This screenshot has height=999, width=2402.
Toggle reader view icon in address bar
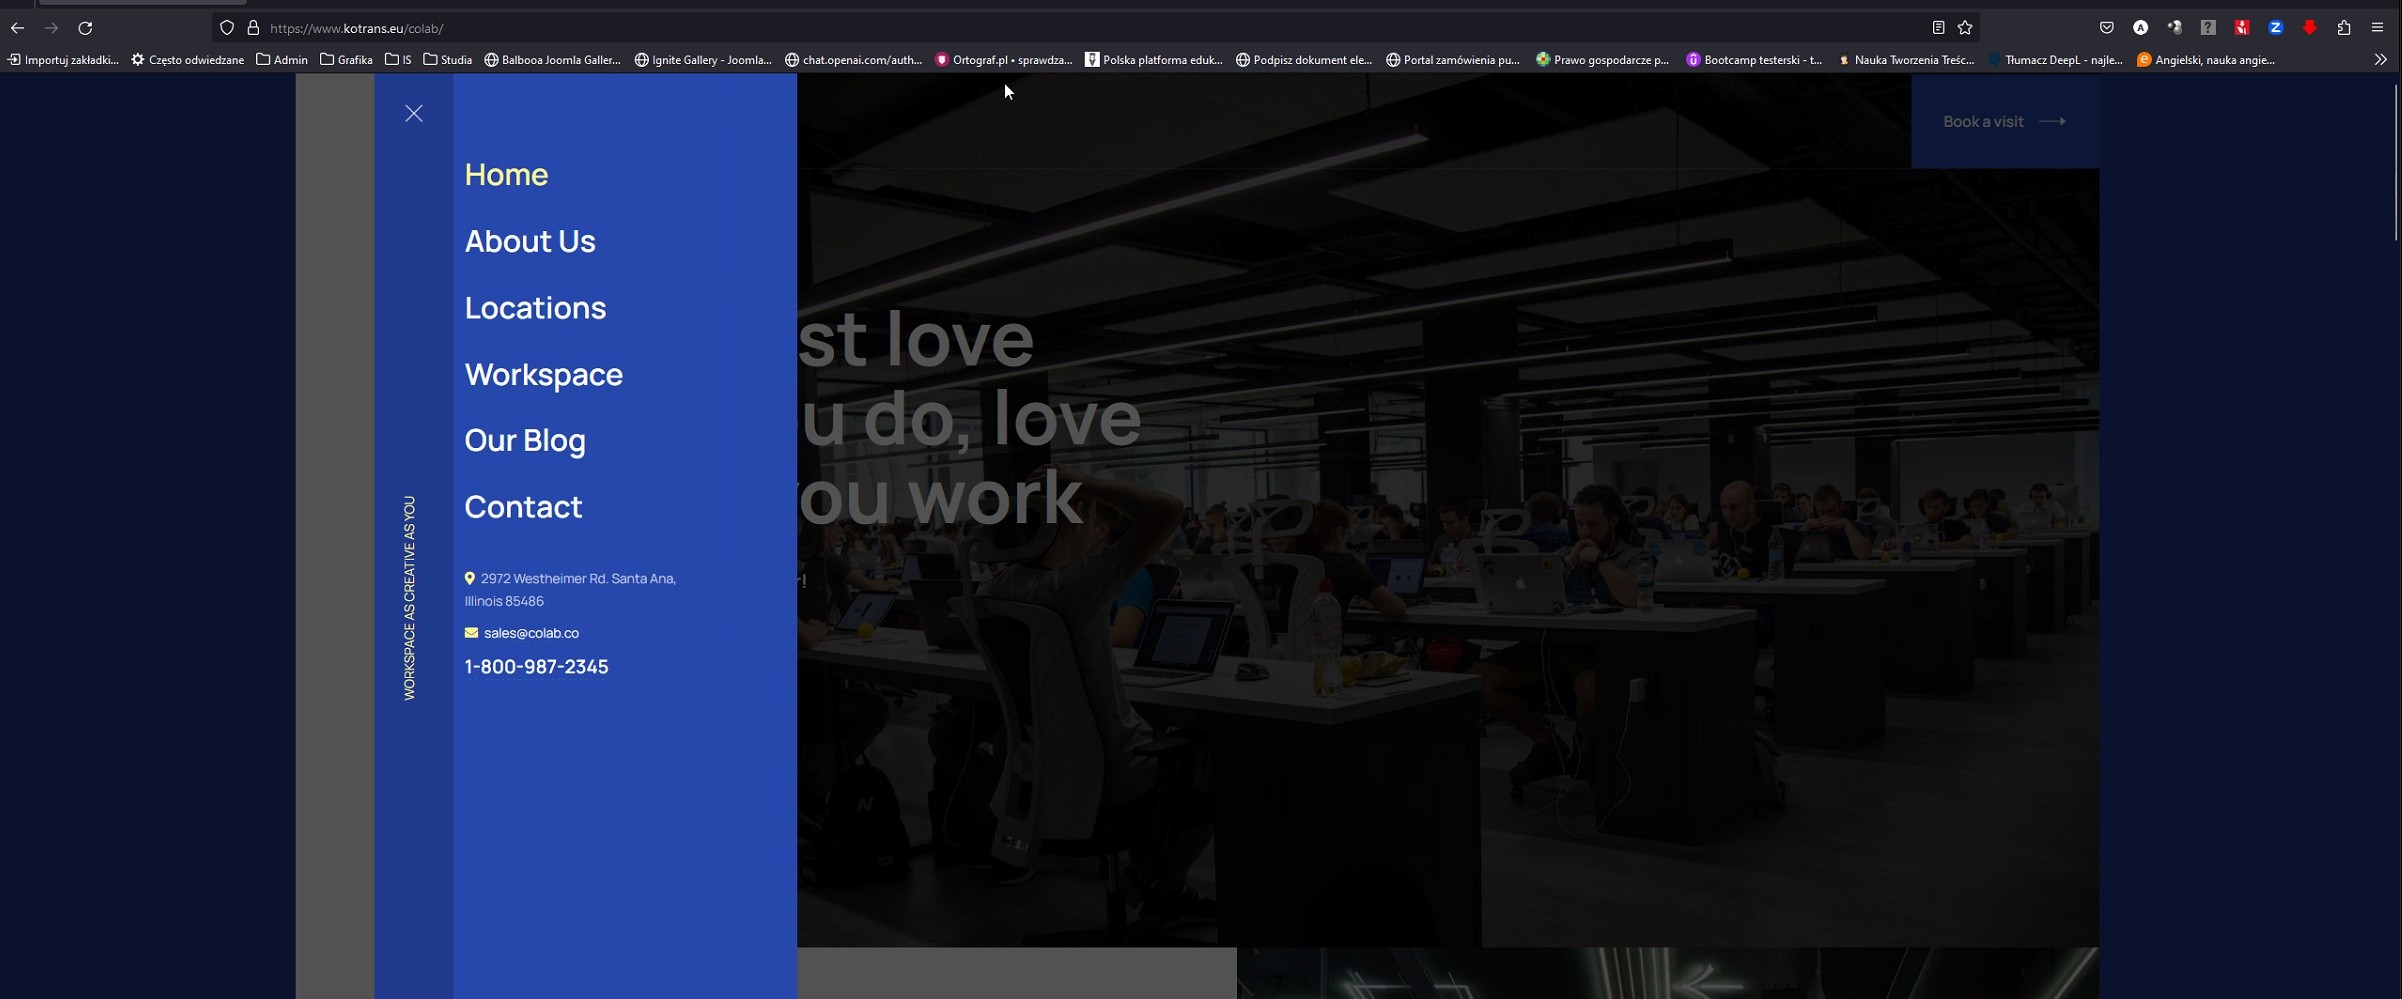1938,28
